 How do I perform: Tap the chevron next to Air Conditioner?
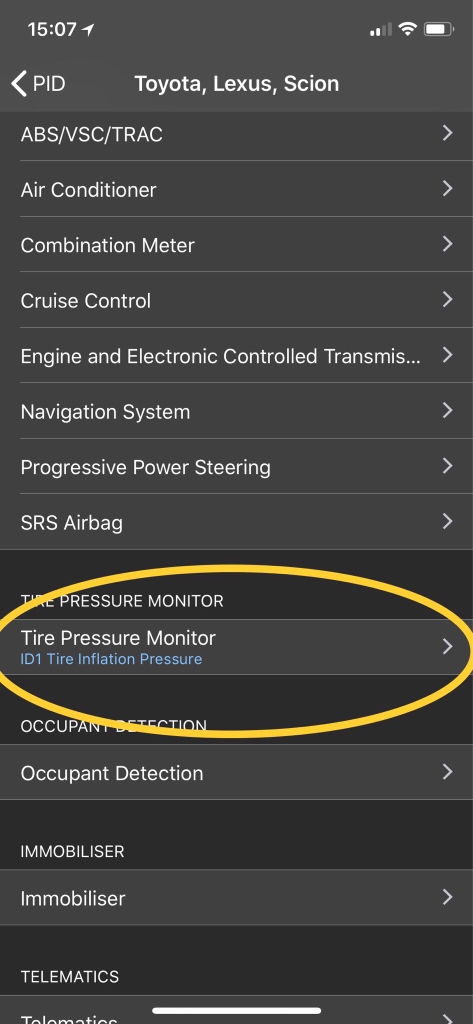coord(448,189)
